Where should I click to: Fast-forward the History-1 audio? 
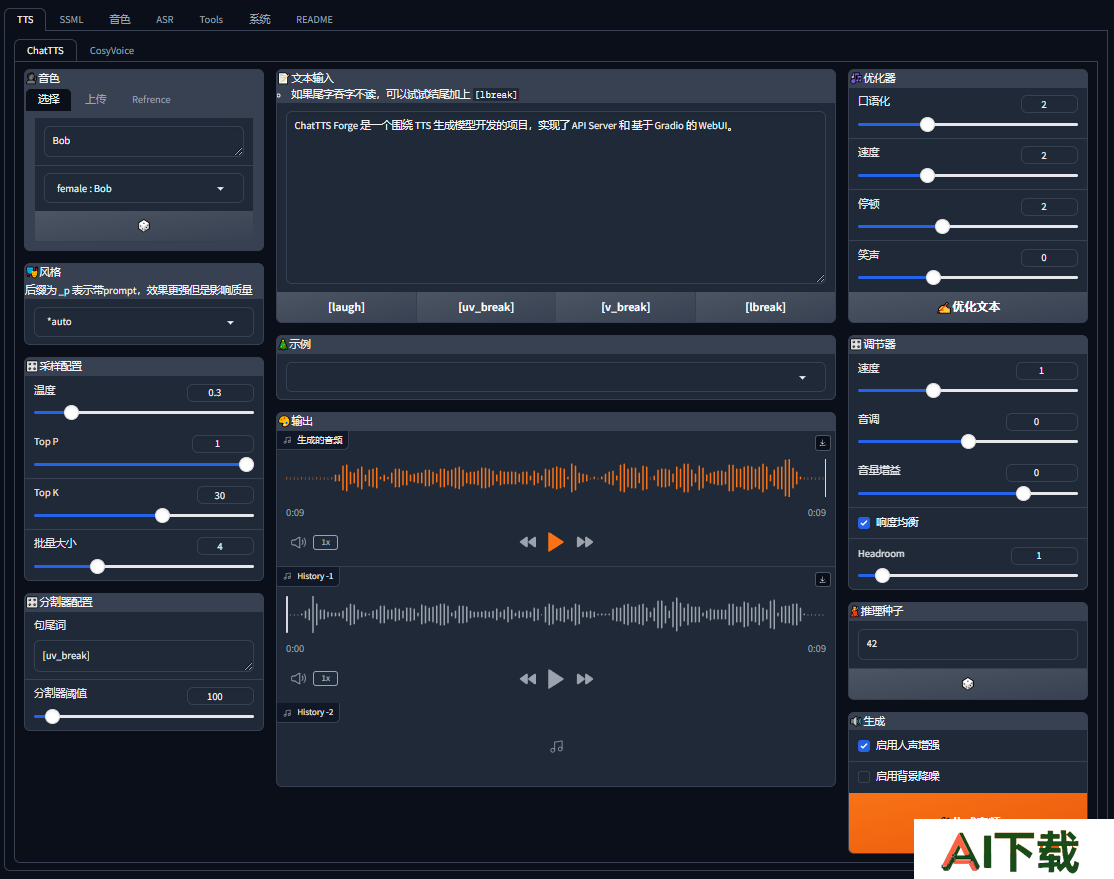(x=585, y=679)
